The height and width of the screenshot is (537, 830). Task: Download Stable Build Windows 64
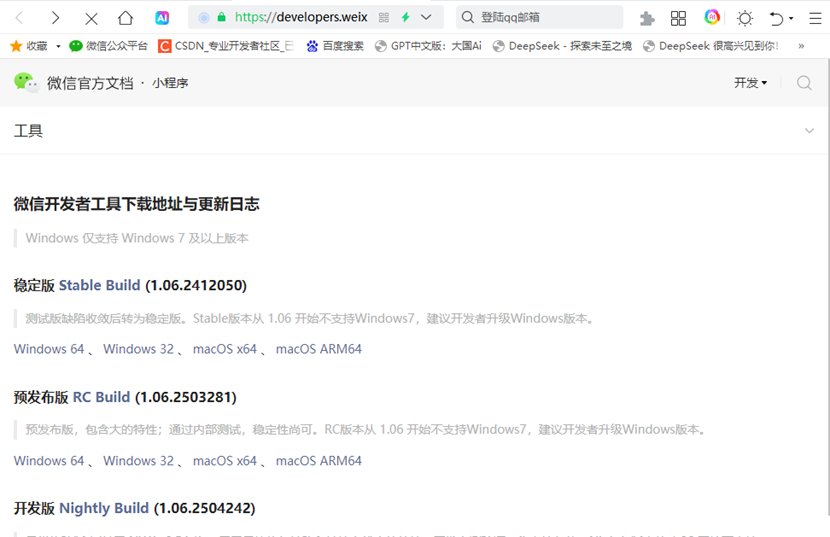click(49, 349)
